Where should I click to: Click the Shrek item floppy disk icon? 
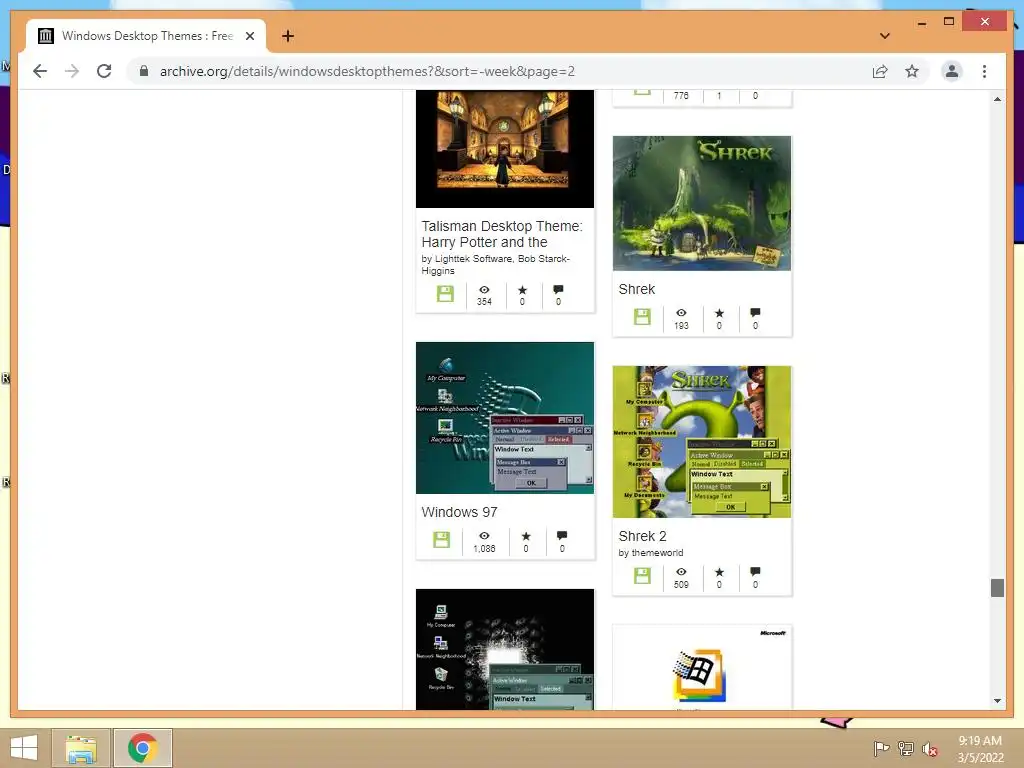coord(642,317)
